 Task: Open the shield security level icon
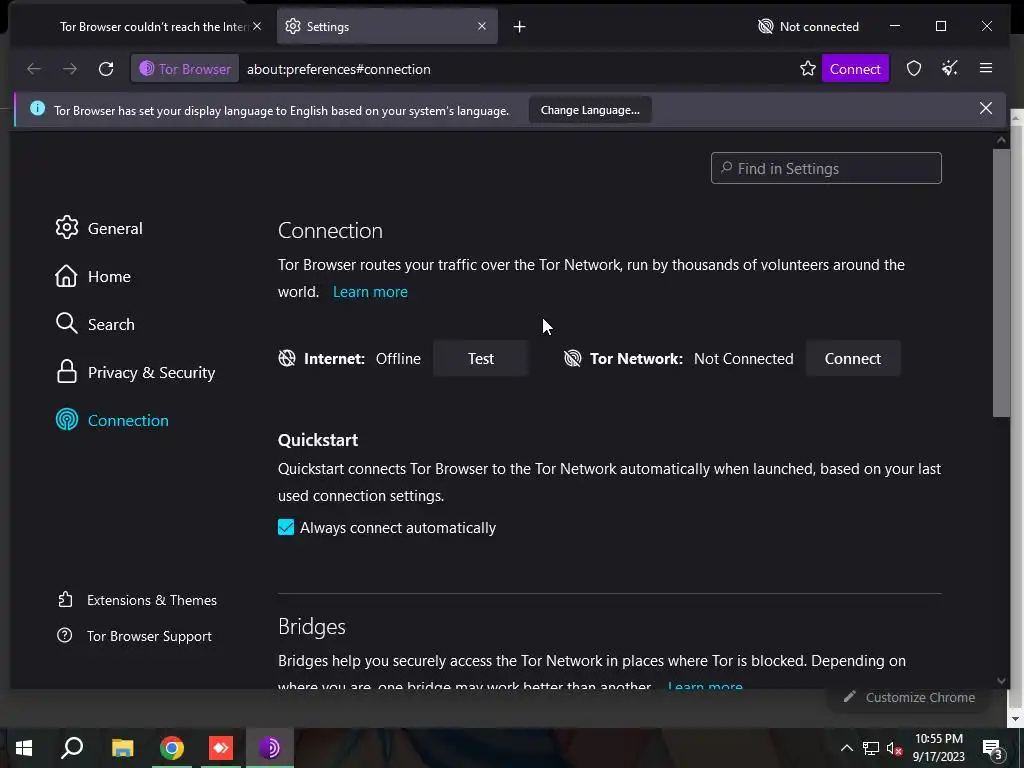coord(914,69)
